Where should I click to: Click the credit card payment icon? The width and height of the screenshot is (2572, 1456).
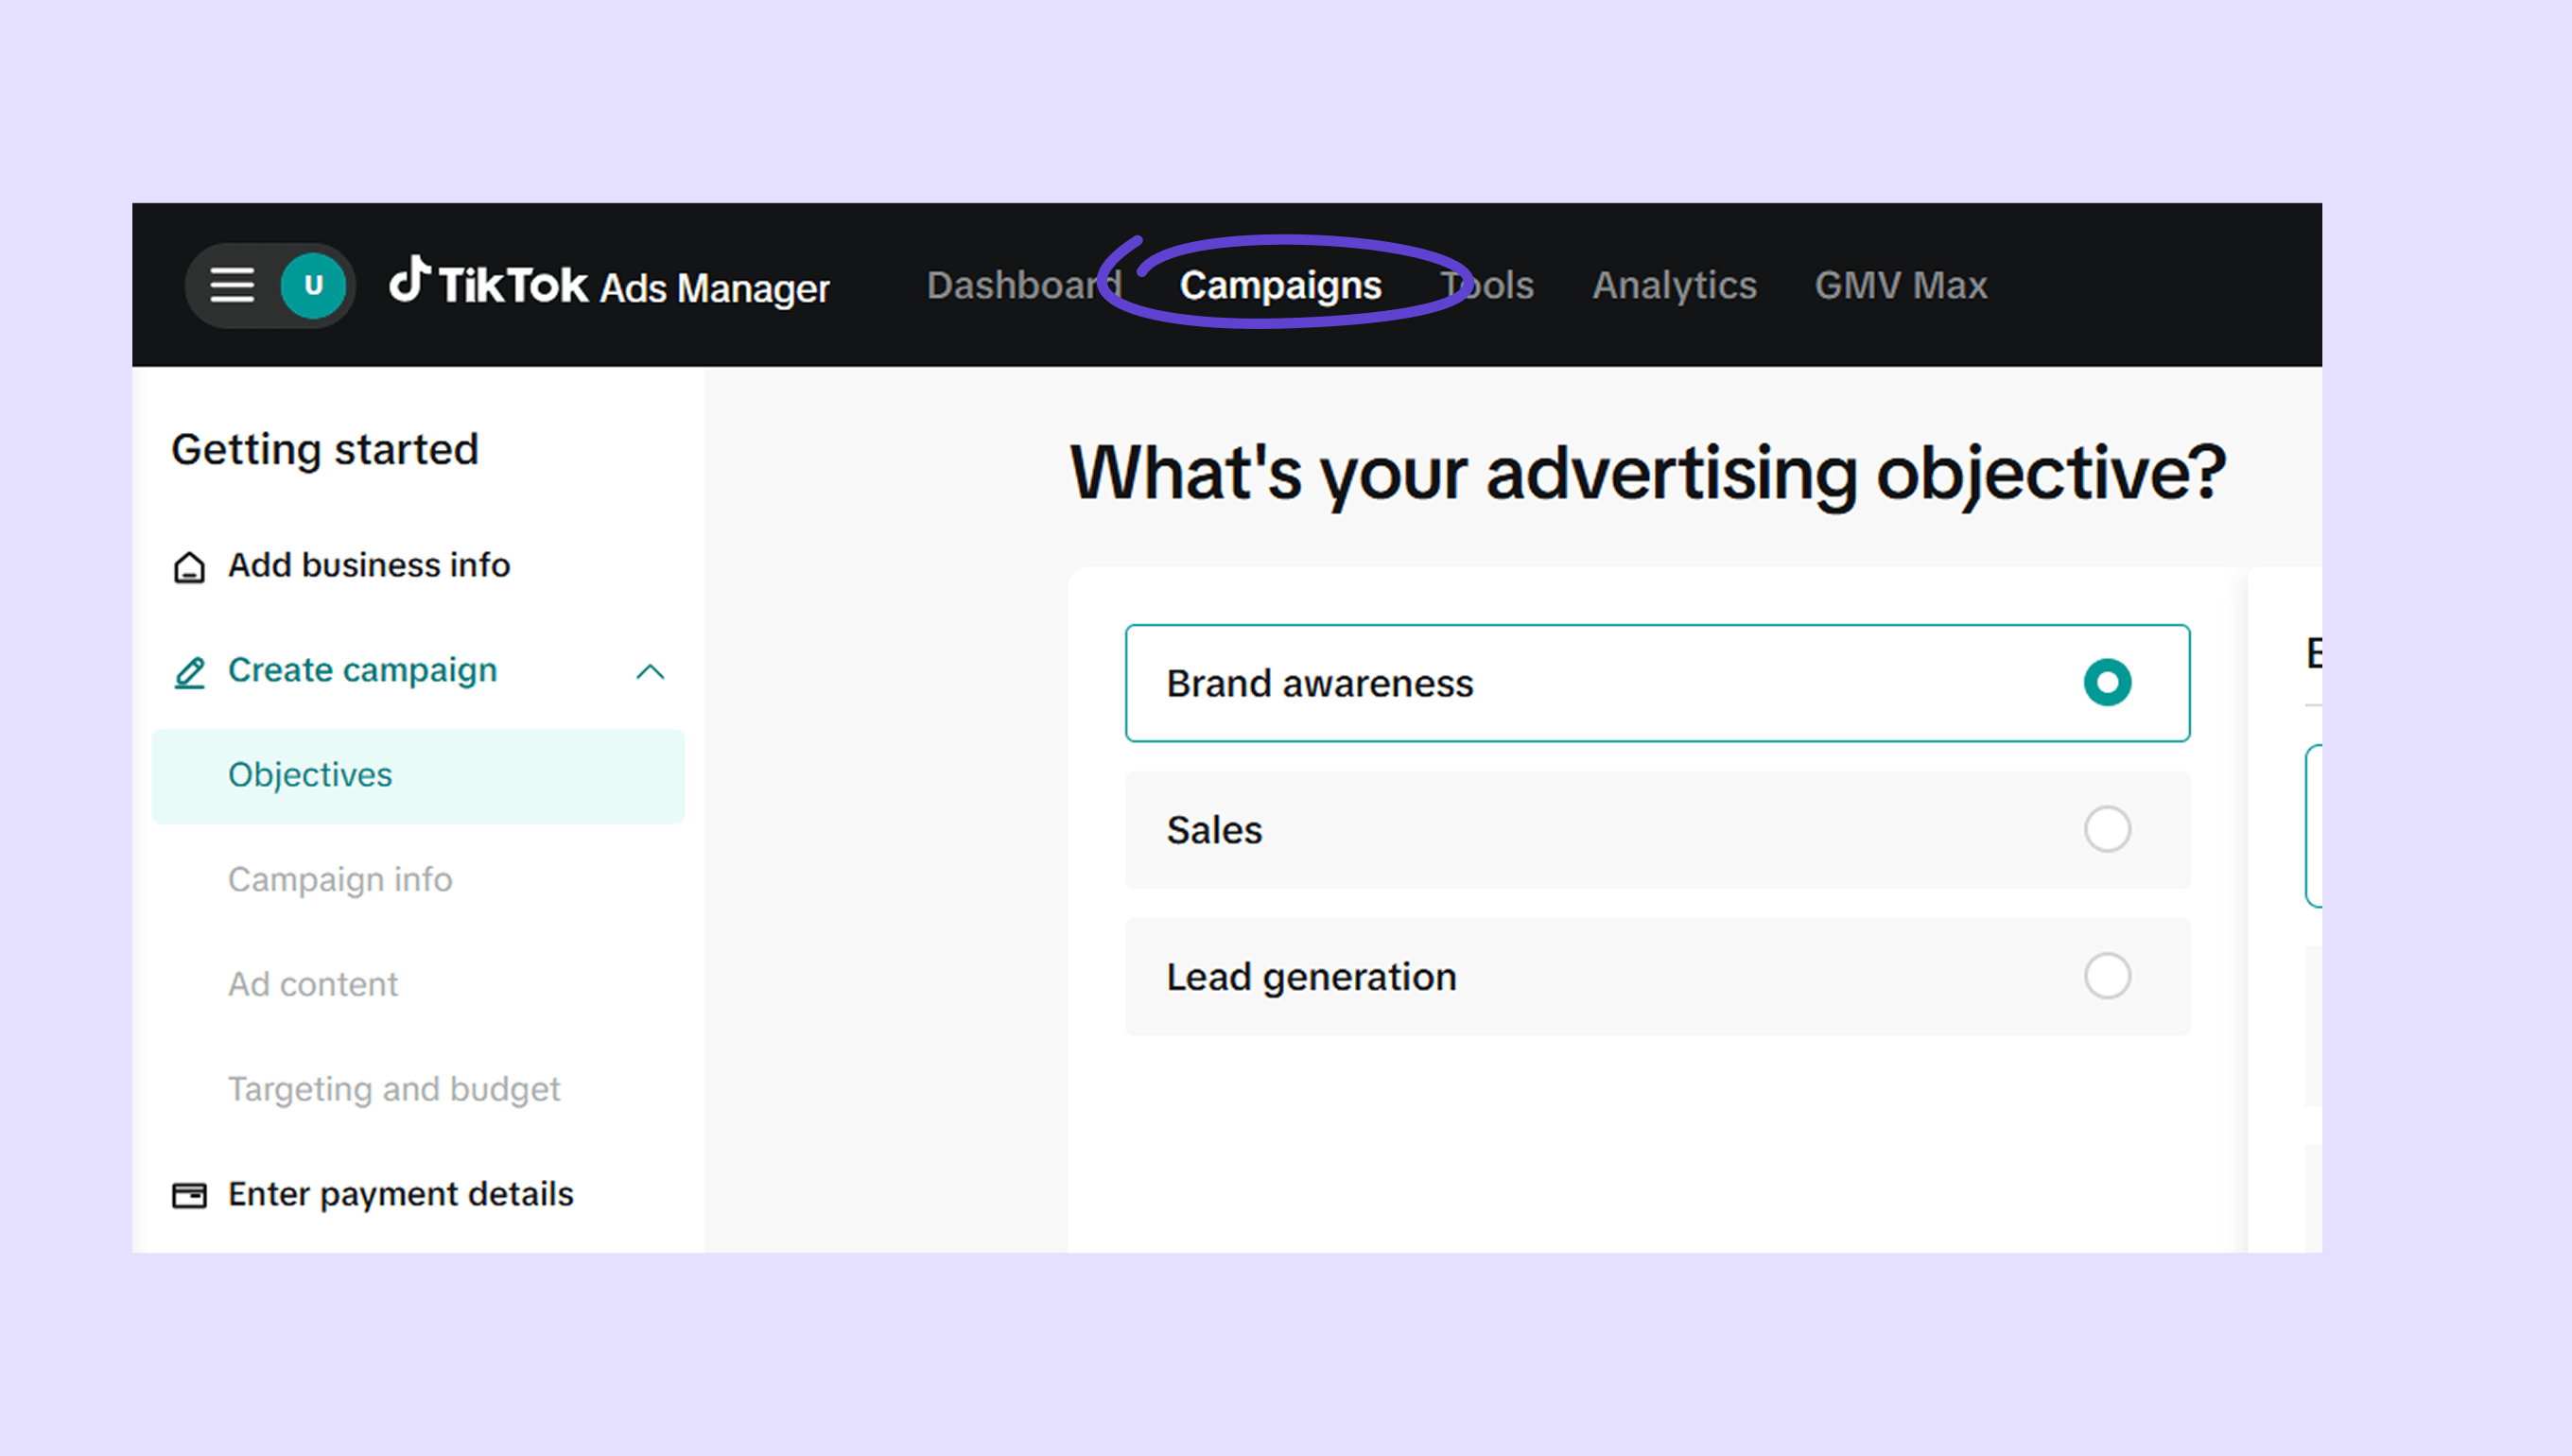pos(189,1195)
